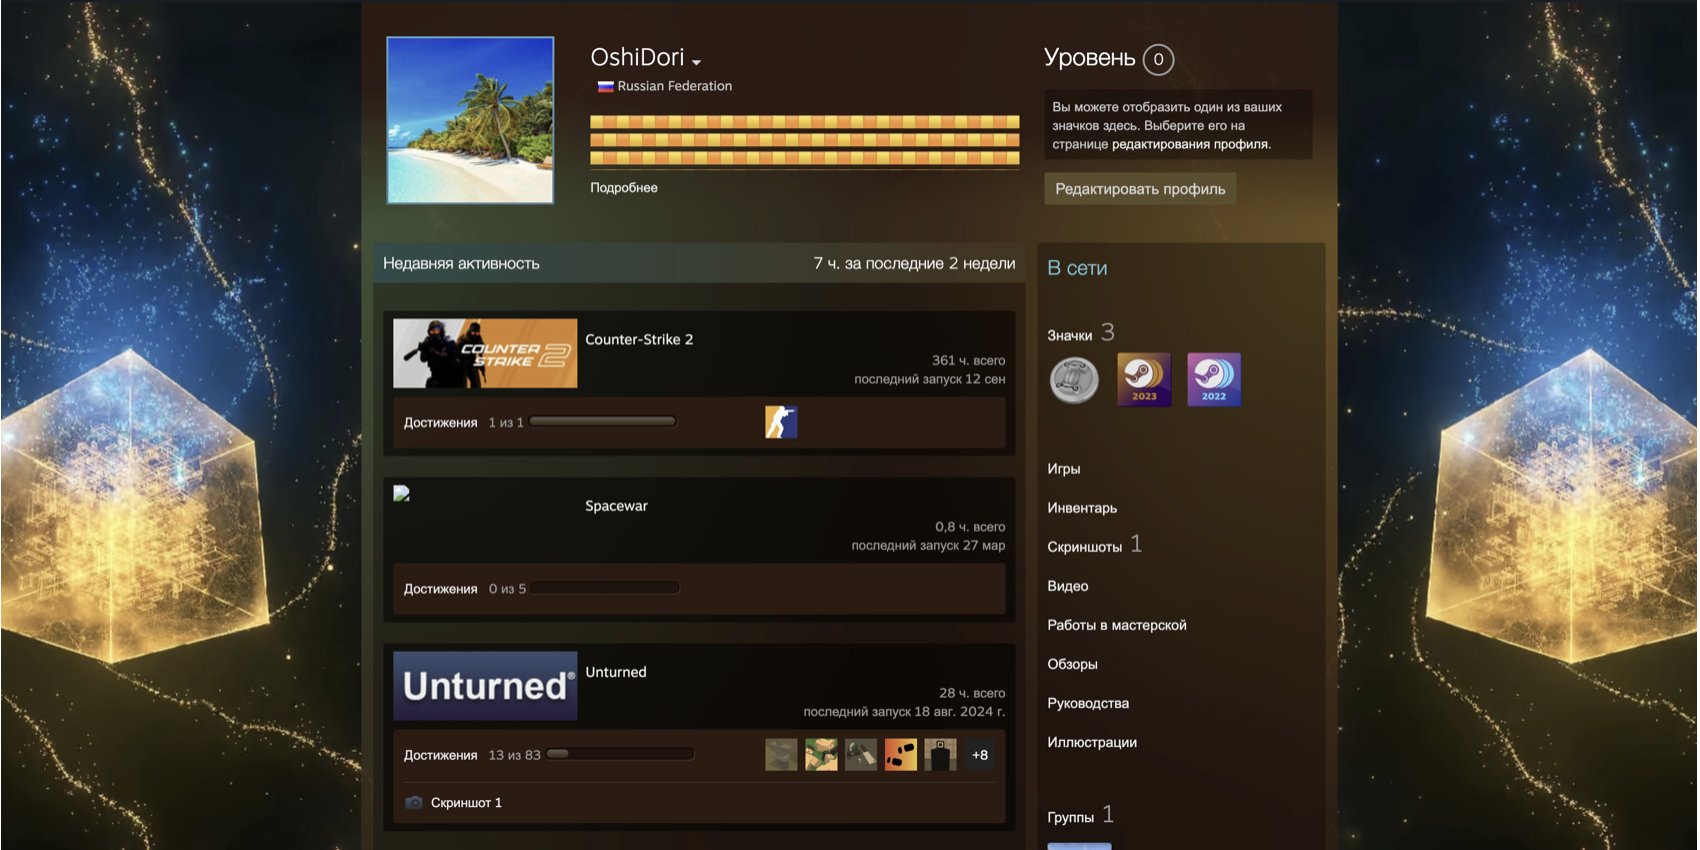1700x850 pixels.
Task: Open the Иллюстрации section
Action: (x=1092, y=742)
